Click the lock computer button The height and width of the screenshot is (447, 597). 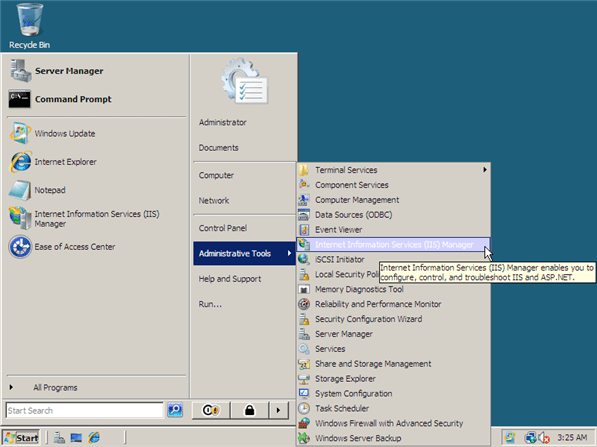(249, 410)
